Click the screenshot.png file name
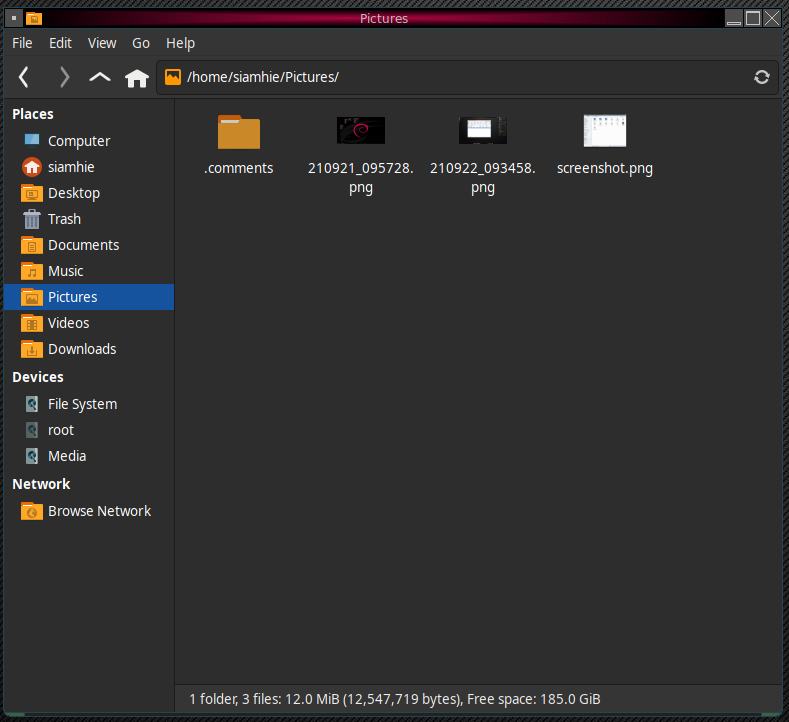789x722 pixels. pyautogui.click(x=605, y=168)
